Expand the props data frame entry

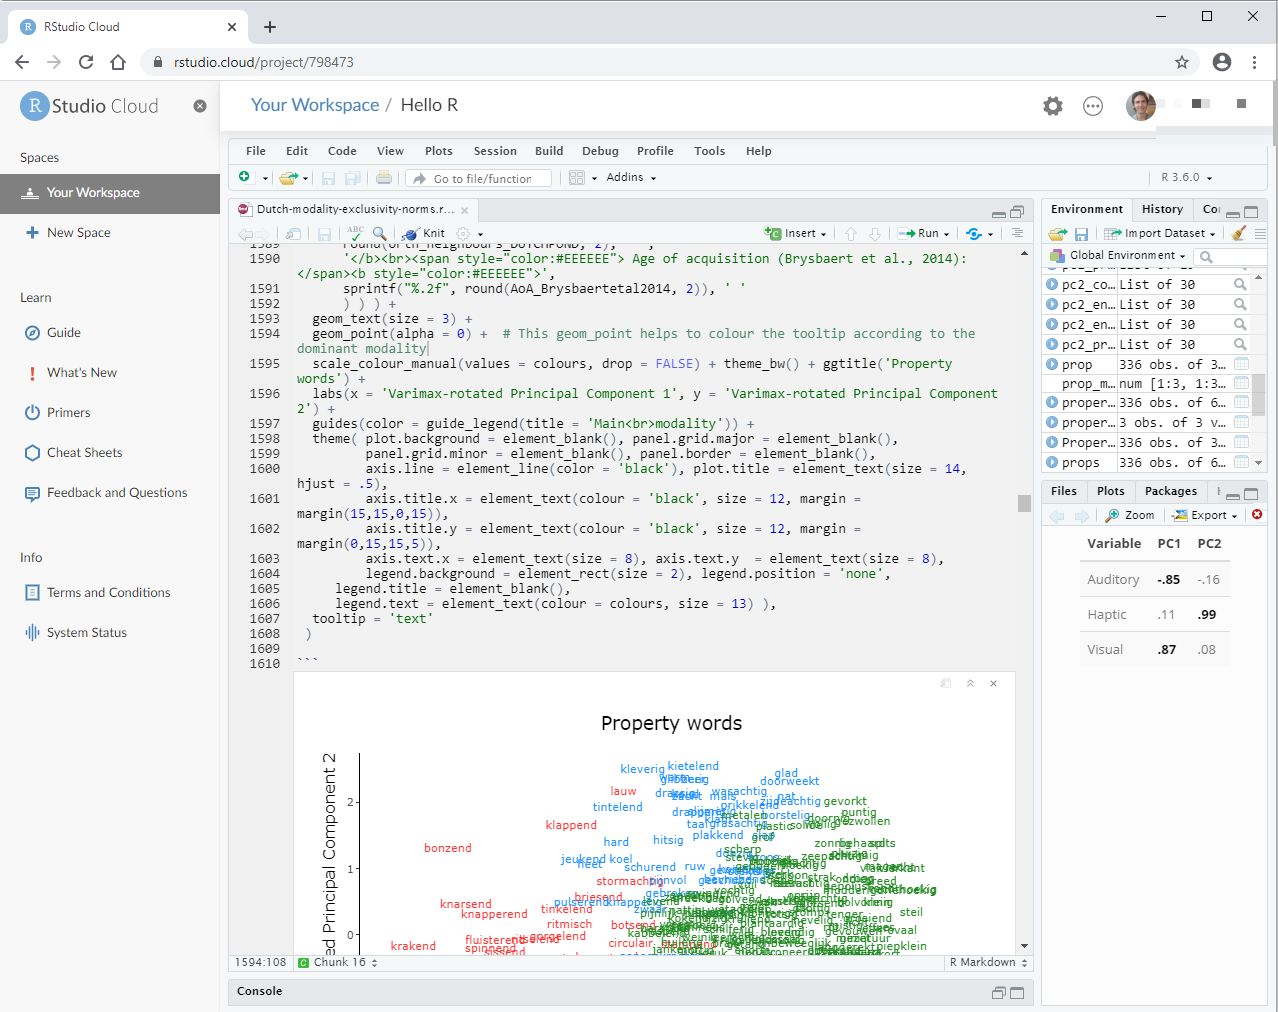(1051, 462)
